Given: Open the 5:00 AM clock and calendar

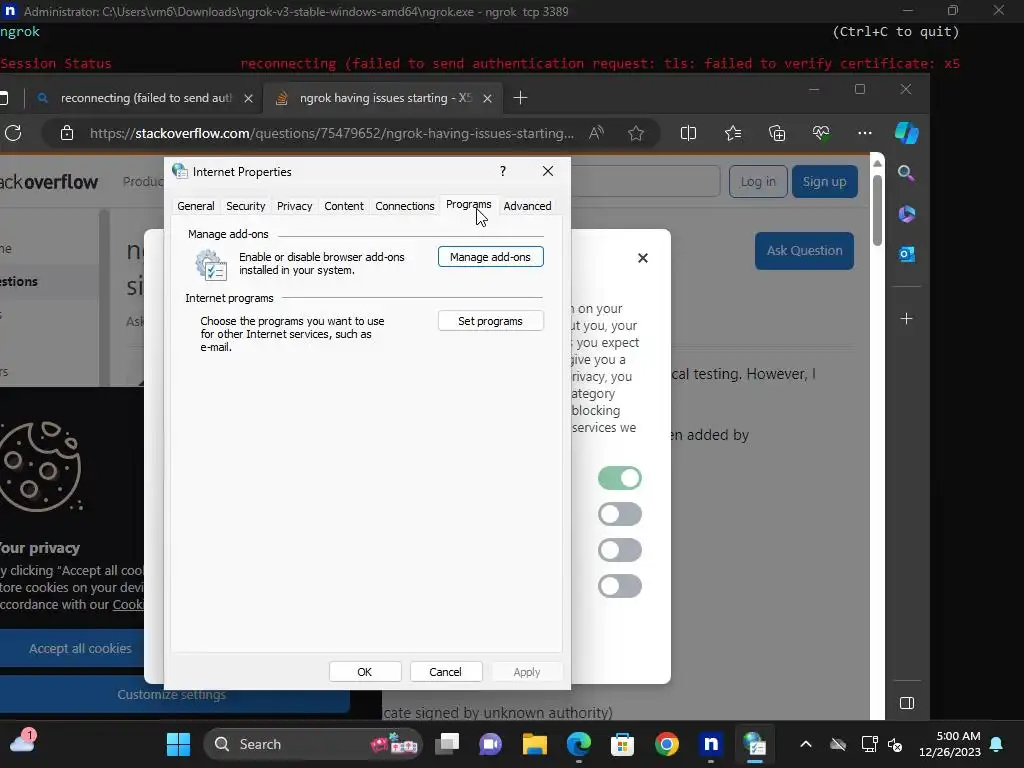Looking at the screenshot, I should (x=950, y=744).
